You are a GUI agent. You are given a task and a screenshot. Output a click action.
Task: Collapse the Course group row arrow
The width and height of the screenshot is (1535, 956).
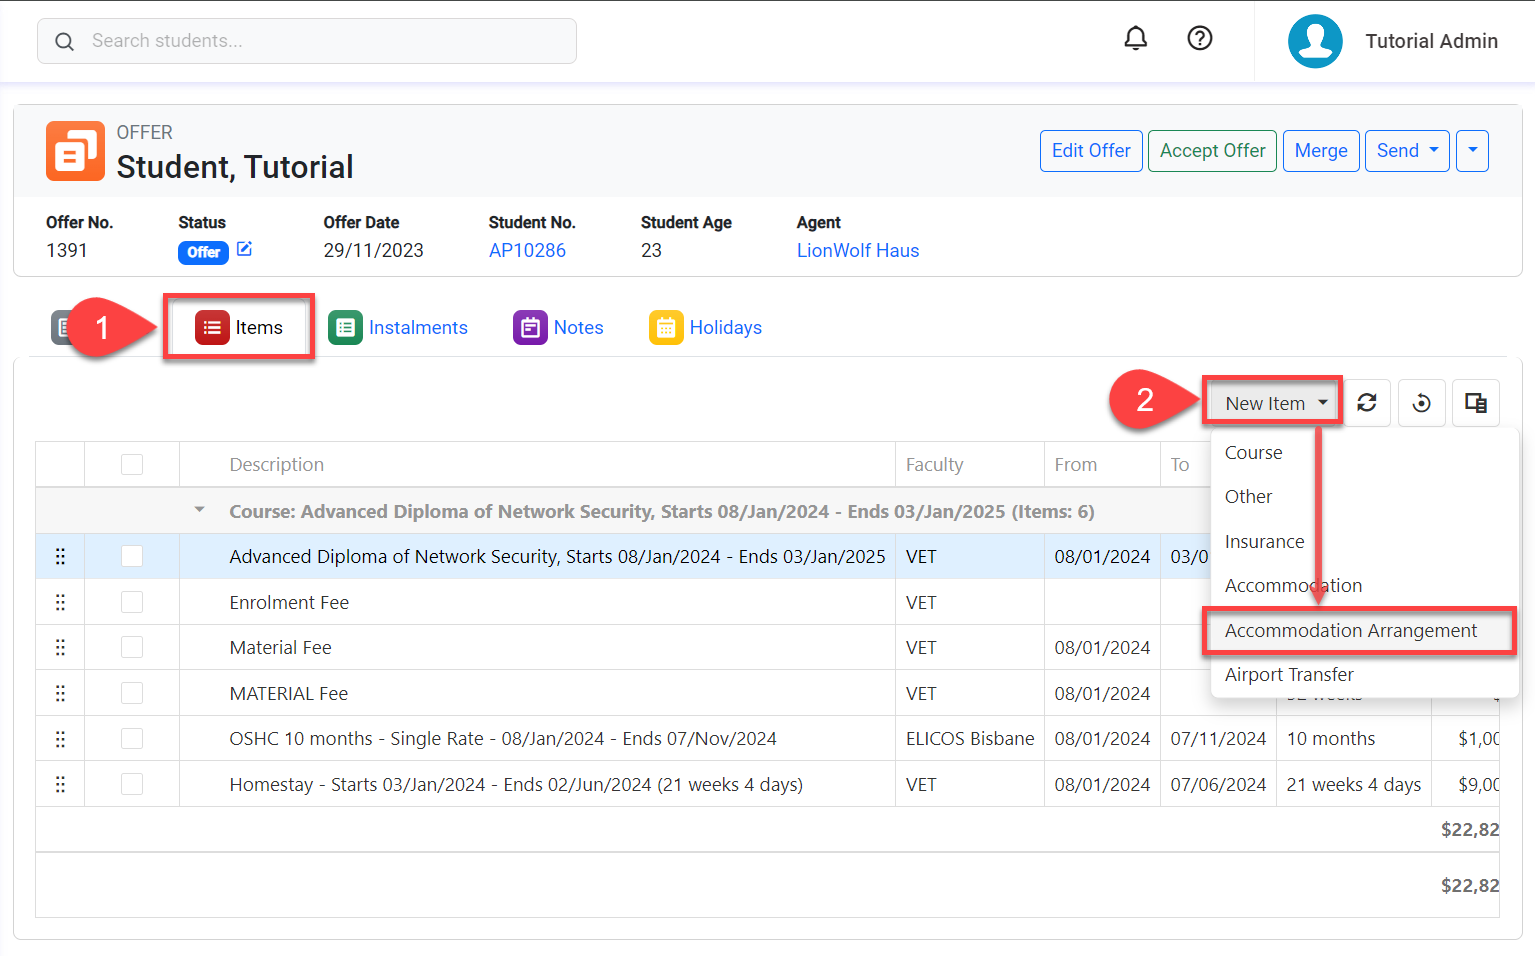[199, 510]
